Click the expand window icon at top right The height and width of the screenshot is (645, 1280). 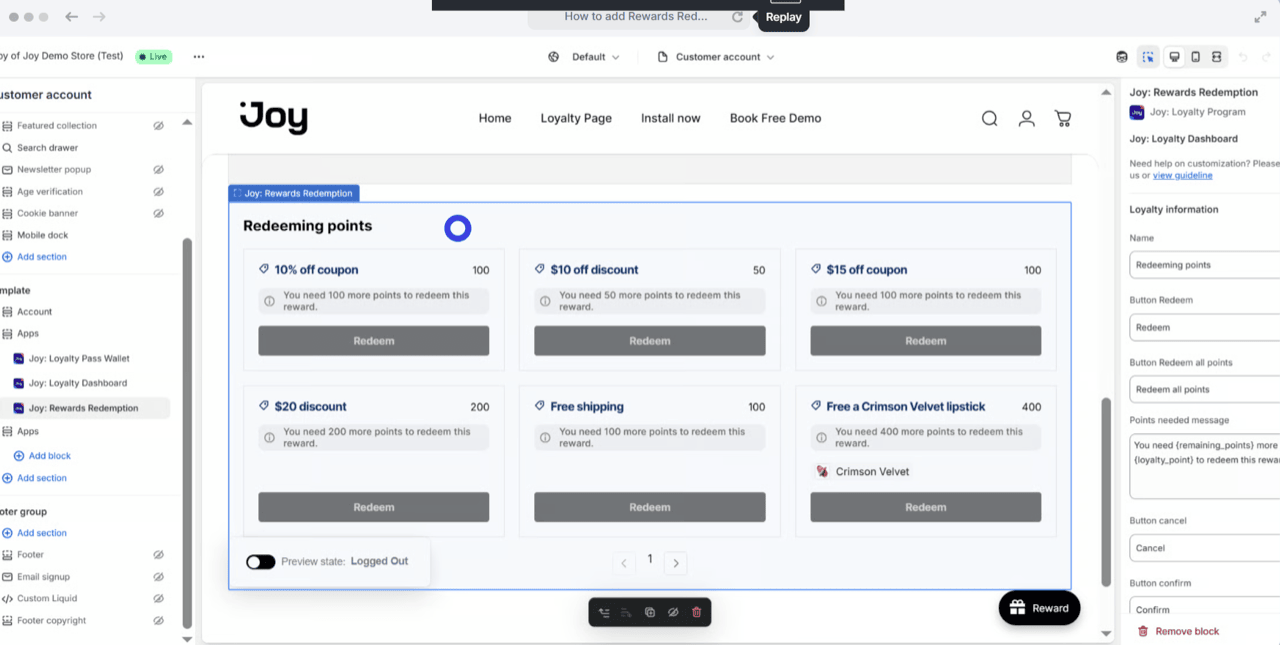1260,17
